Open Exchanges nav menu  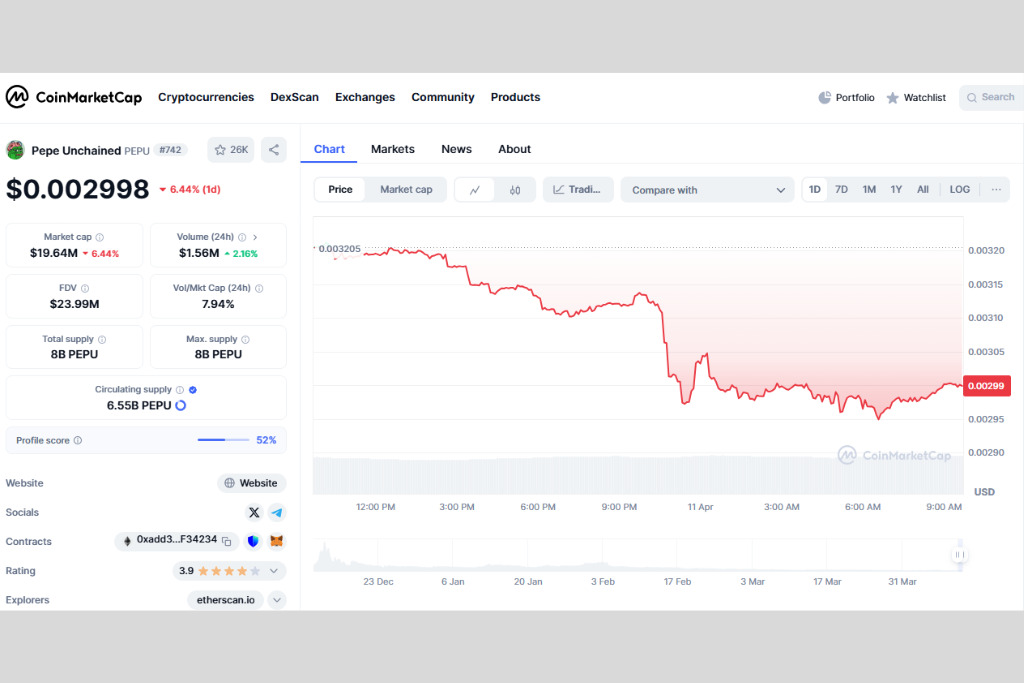tap(365, 97)
